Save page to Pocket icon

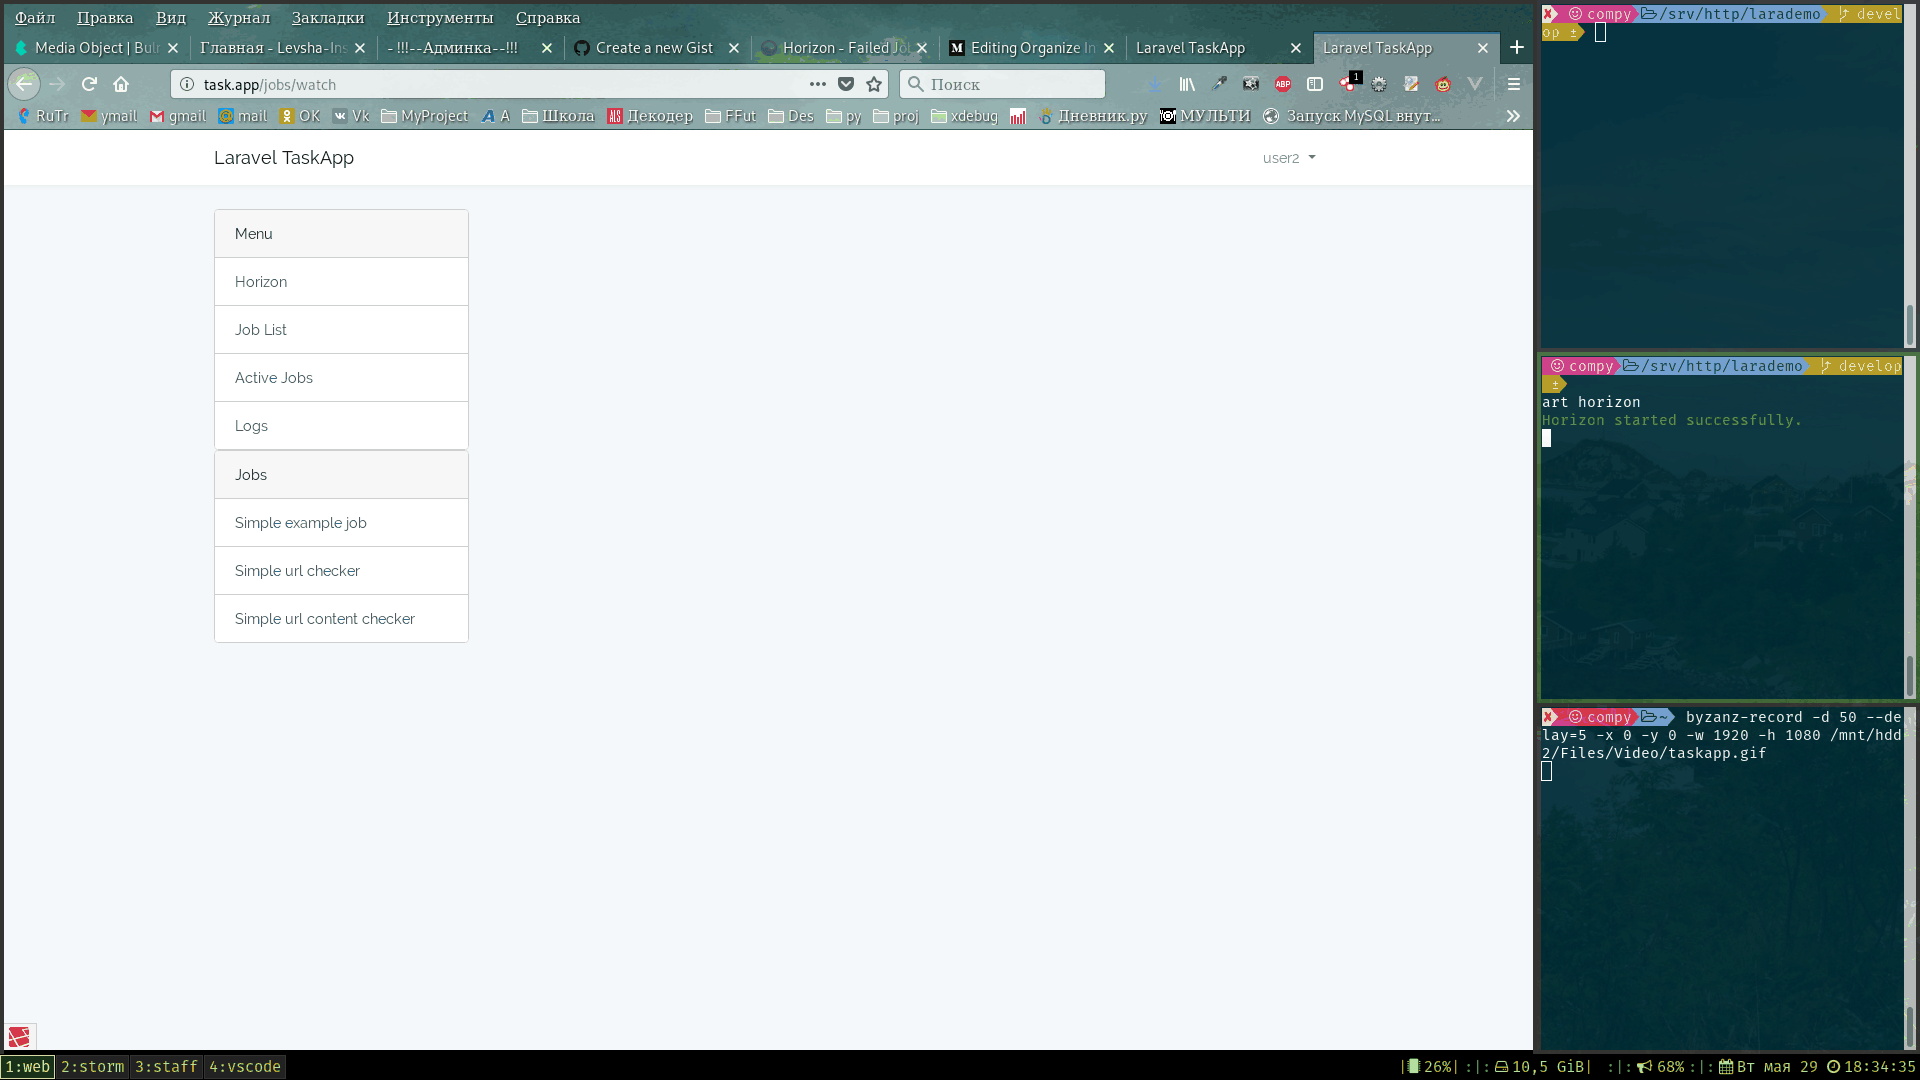coord(846,85)
